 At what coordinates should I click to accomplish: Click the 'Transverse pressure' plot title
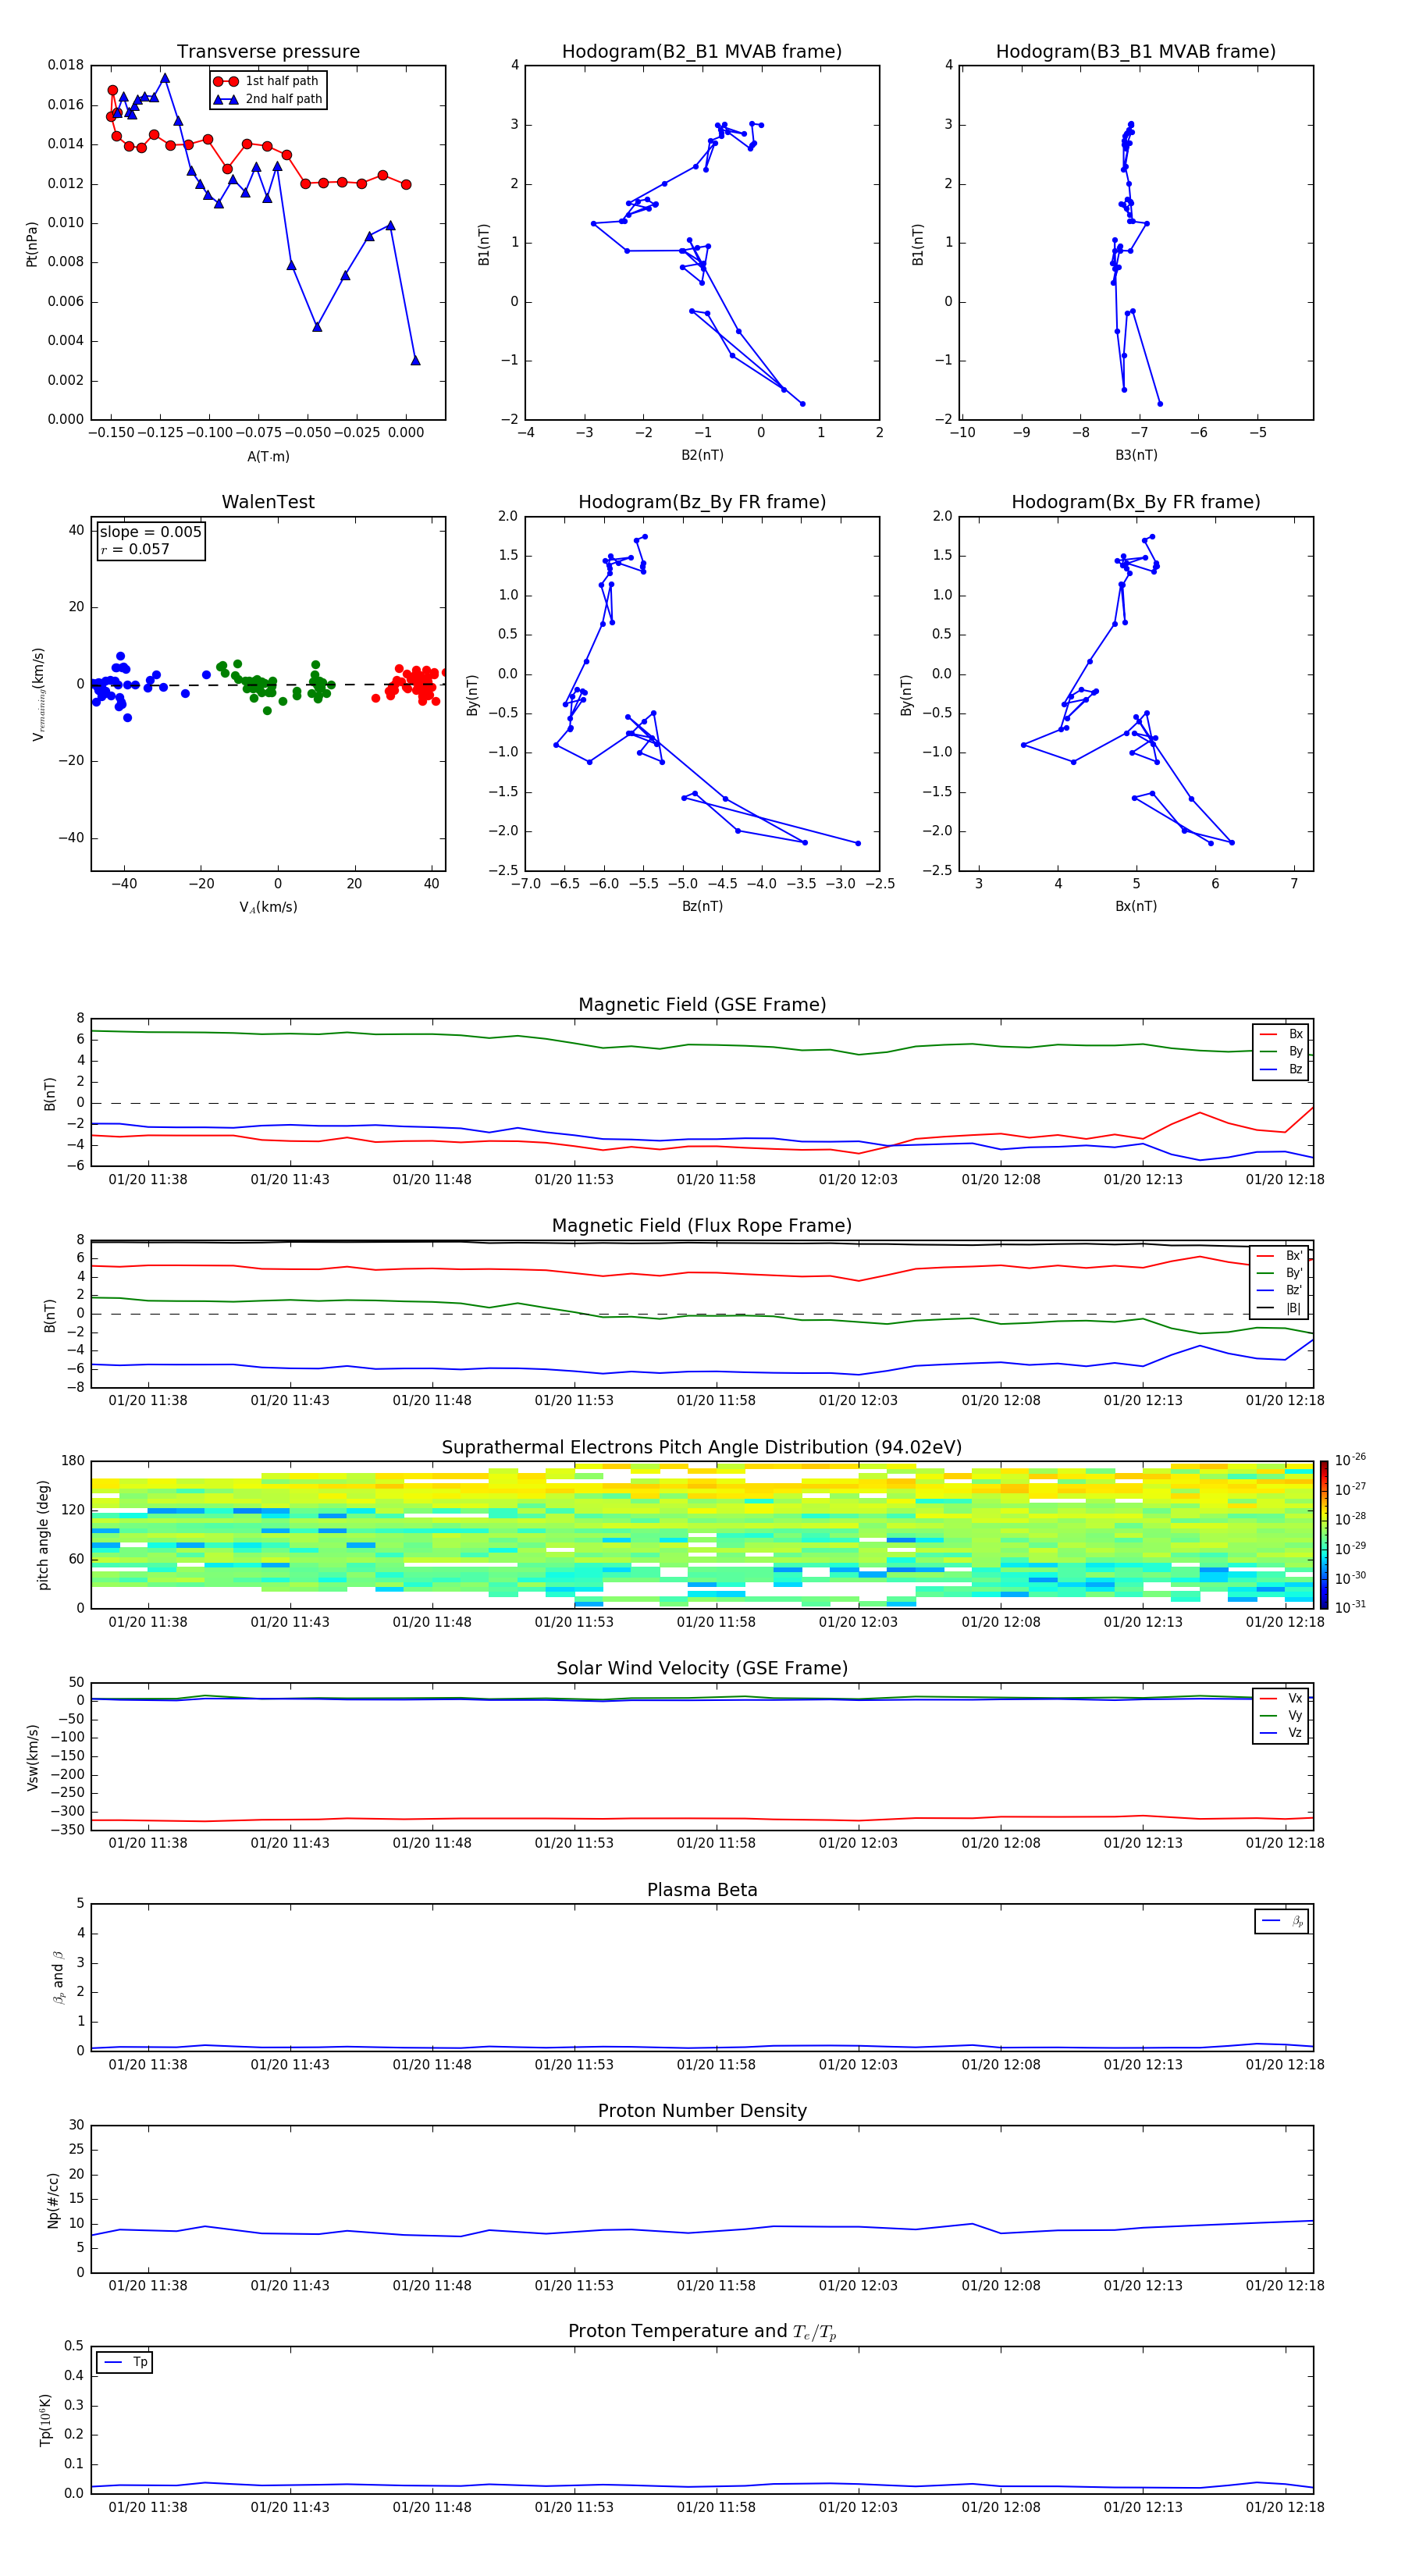pyautogui.click(x=268, y=52)
